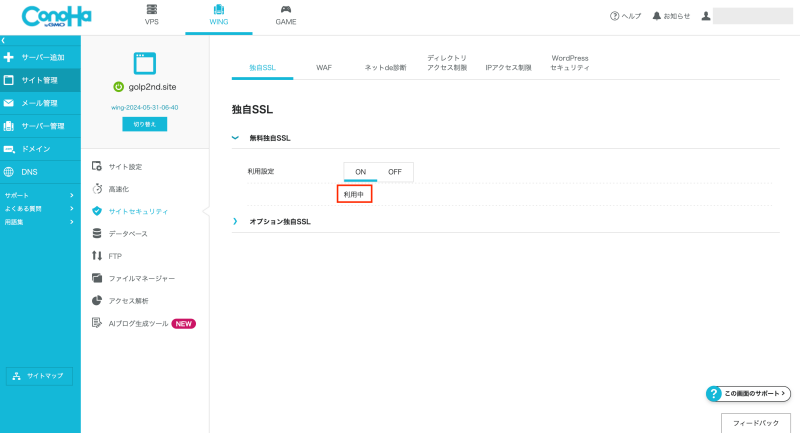Turn free SSL setting ON
Image resolution: width=800 pixels, height=433 pixels.
point(360,172)
